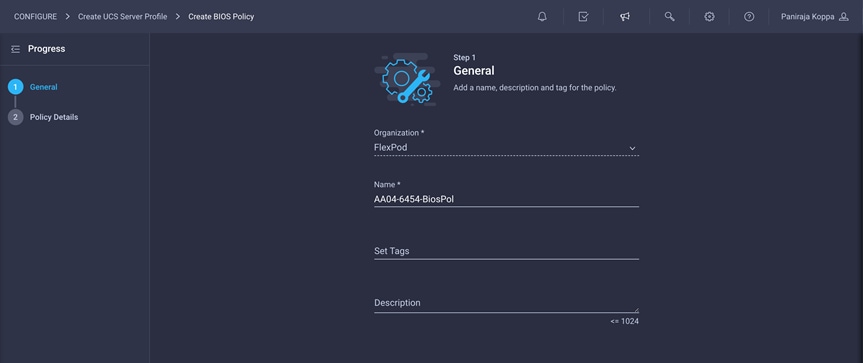
Task: Open the settings gear icon
Action: tap(709, 16)
